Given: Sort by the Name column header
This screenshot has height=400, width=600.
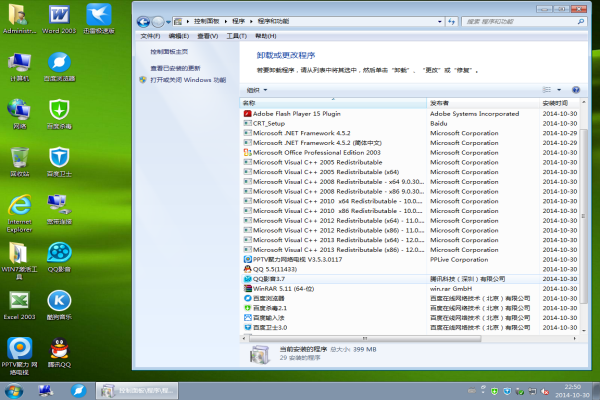Looking at the screenshot, I should pyautogui.click(x=333, y=103).
